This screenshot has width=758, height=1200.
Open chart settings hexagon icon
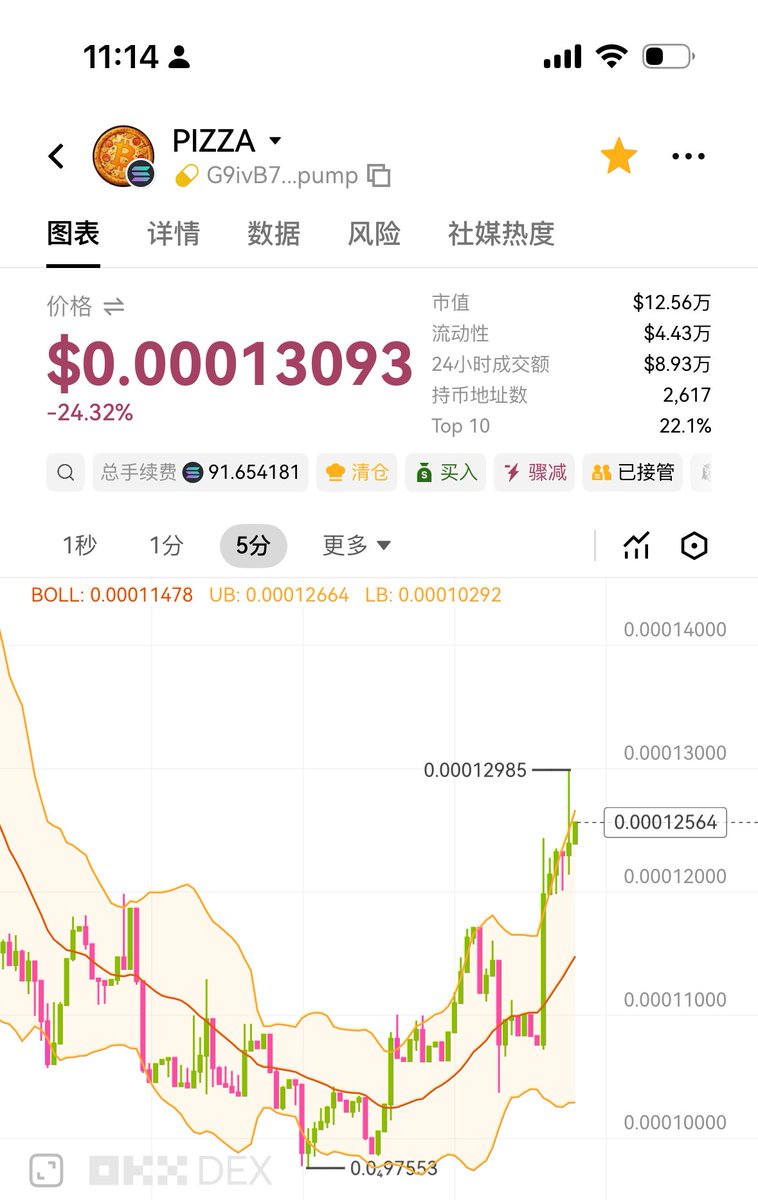tap(694, 545)
